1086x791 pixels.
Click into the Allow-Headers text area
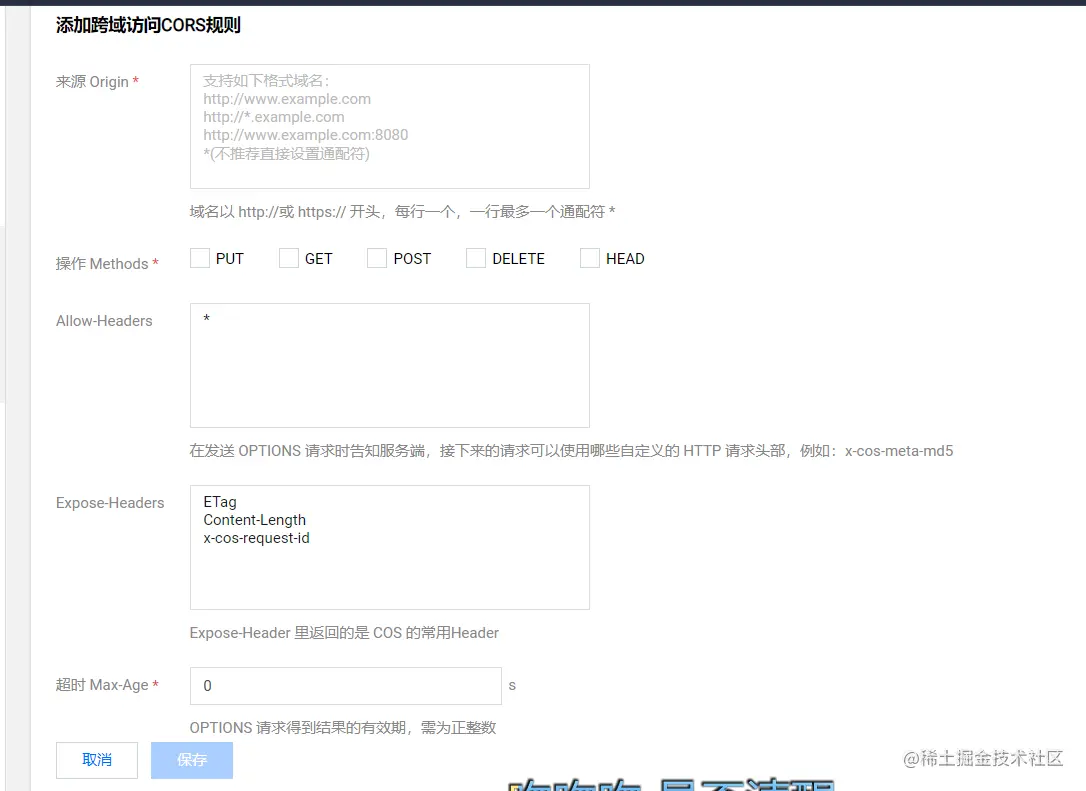pos(390,365)
